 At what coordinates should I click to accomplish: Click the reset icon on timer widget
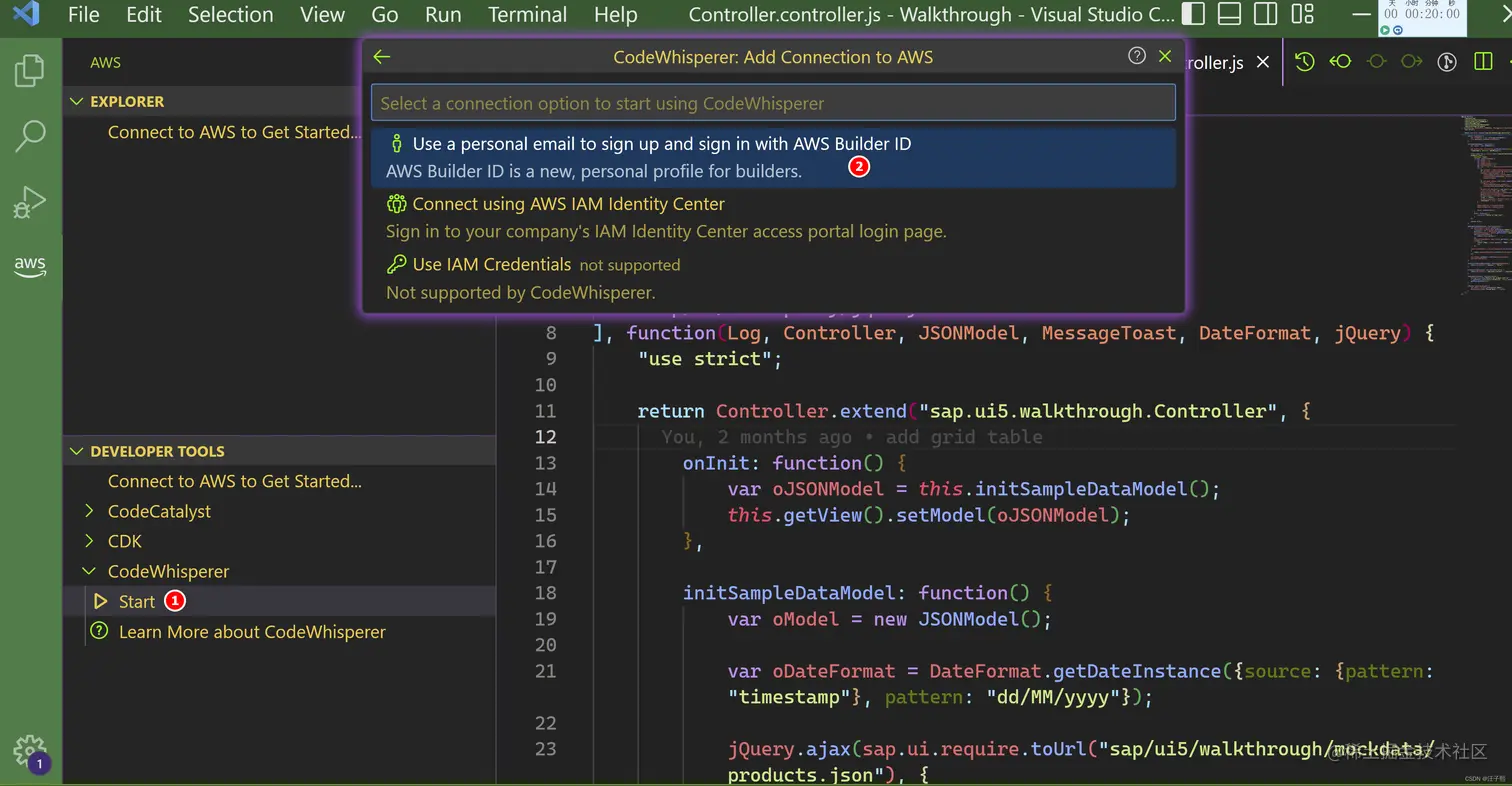[x=1397, y=30]
